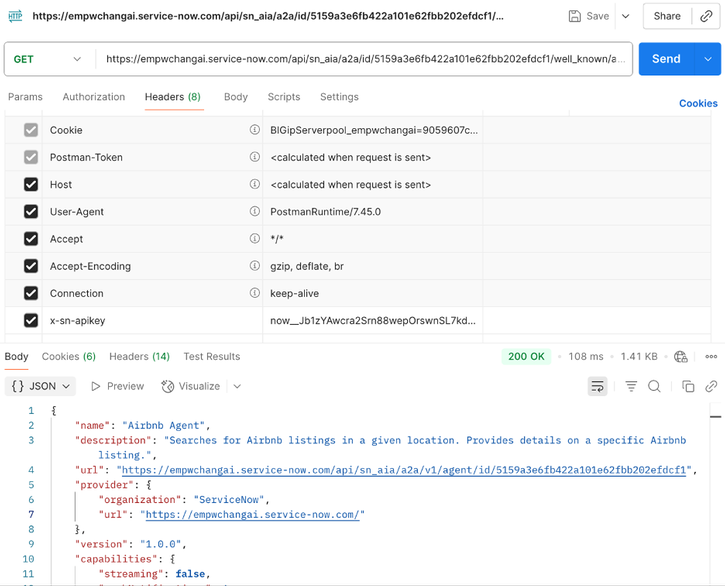Click the response body scrollbar marker
This screenshot has height=587, width=725.
(x=715, y=416)
